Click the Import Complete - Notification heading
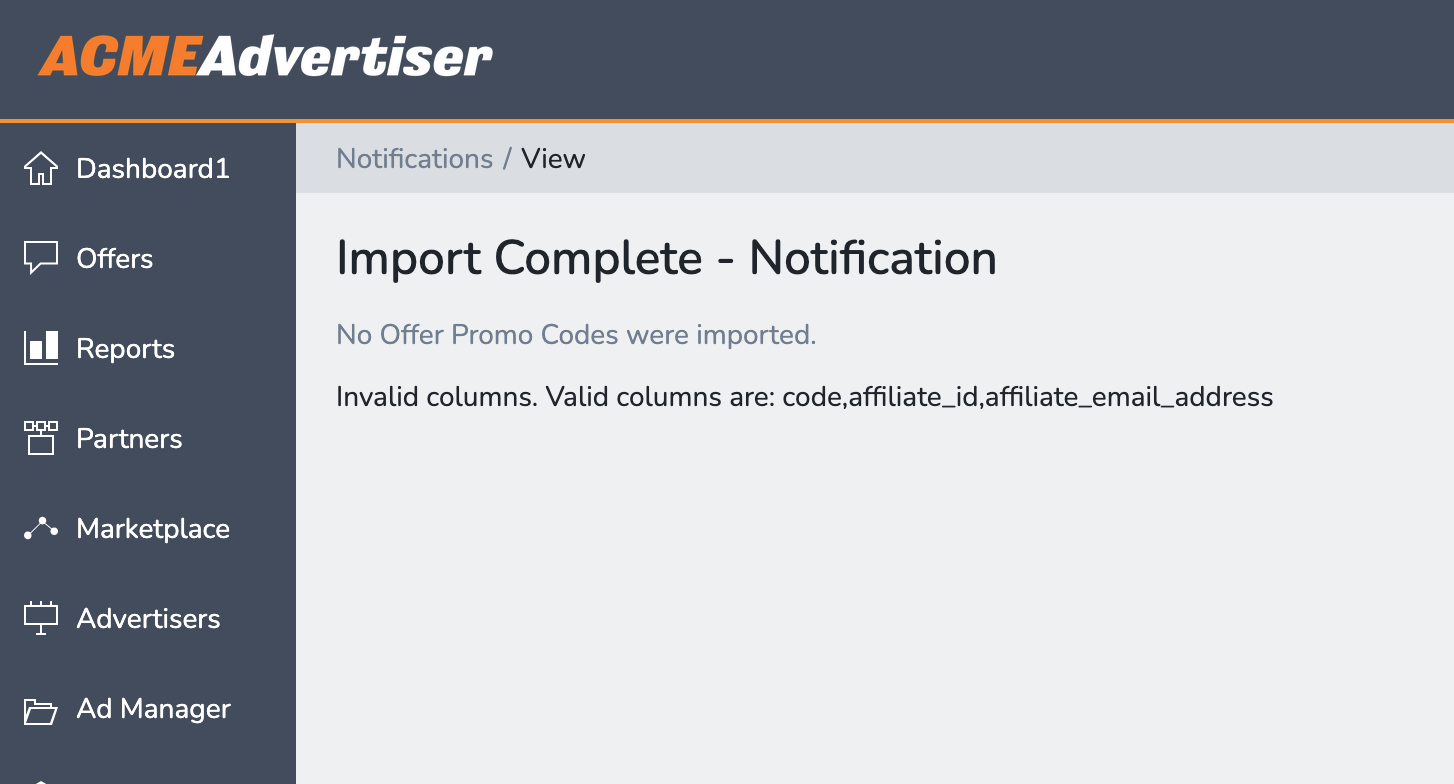The width and height of the screenshot is (1454, 784). click(666, 258)
